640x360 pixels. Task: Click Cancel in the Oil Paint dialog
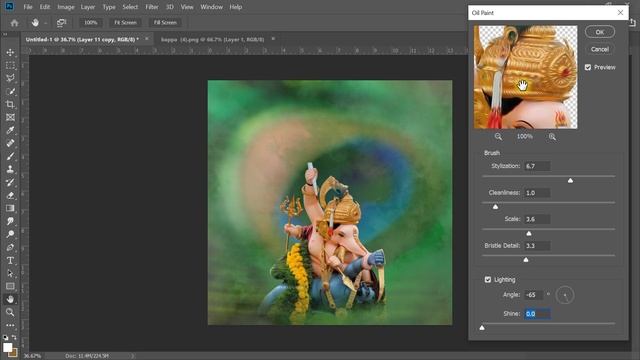pyautogui.click(x=600, y=49)
